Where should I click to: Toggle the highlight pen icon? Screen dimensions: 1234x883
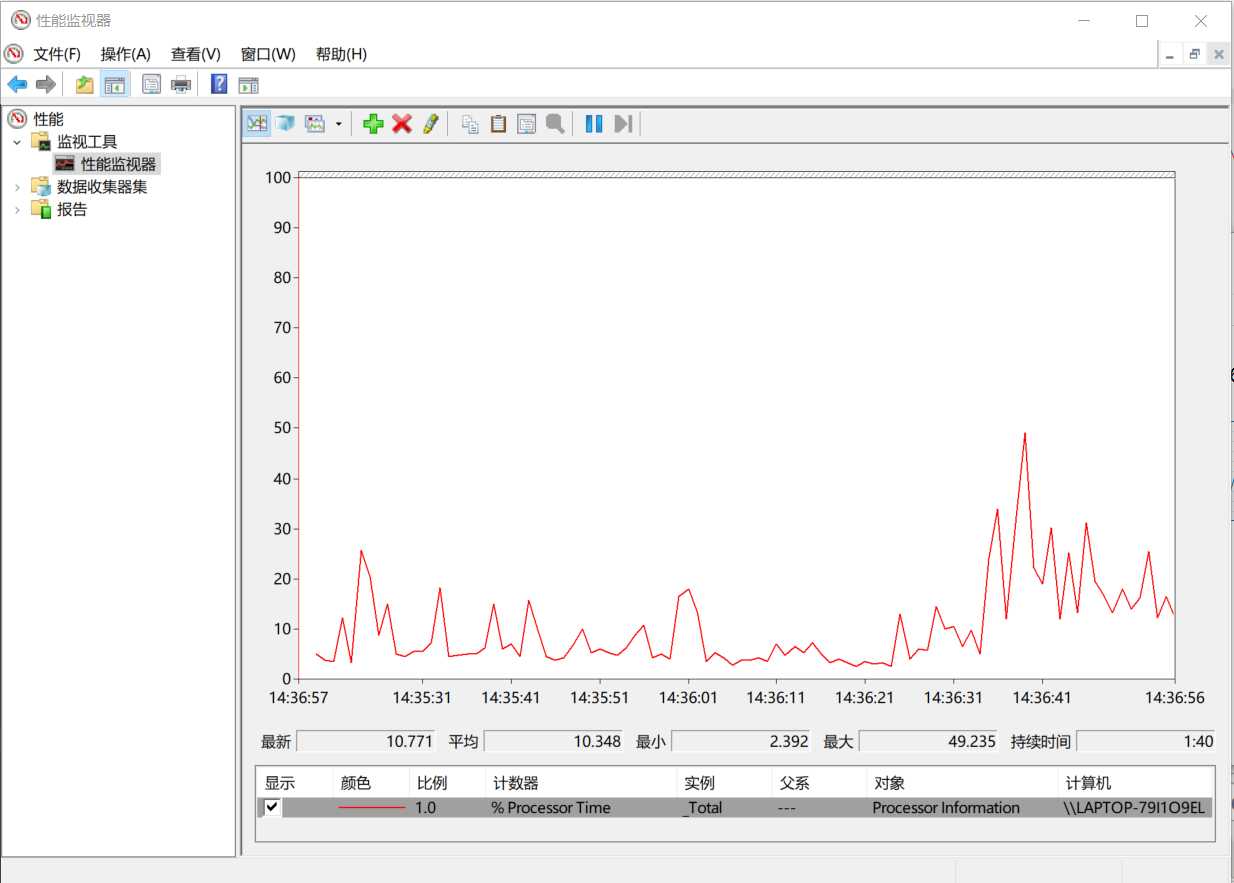pos(431,124)
